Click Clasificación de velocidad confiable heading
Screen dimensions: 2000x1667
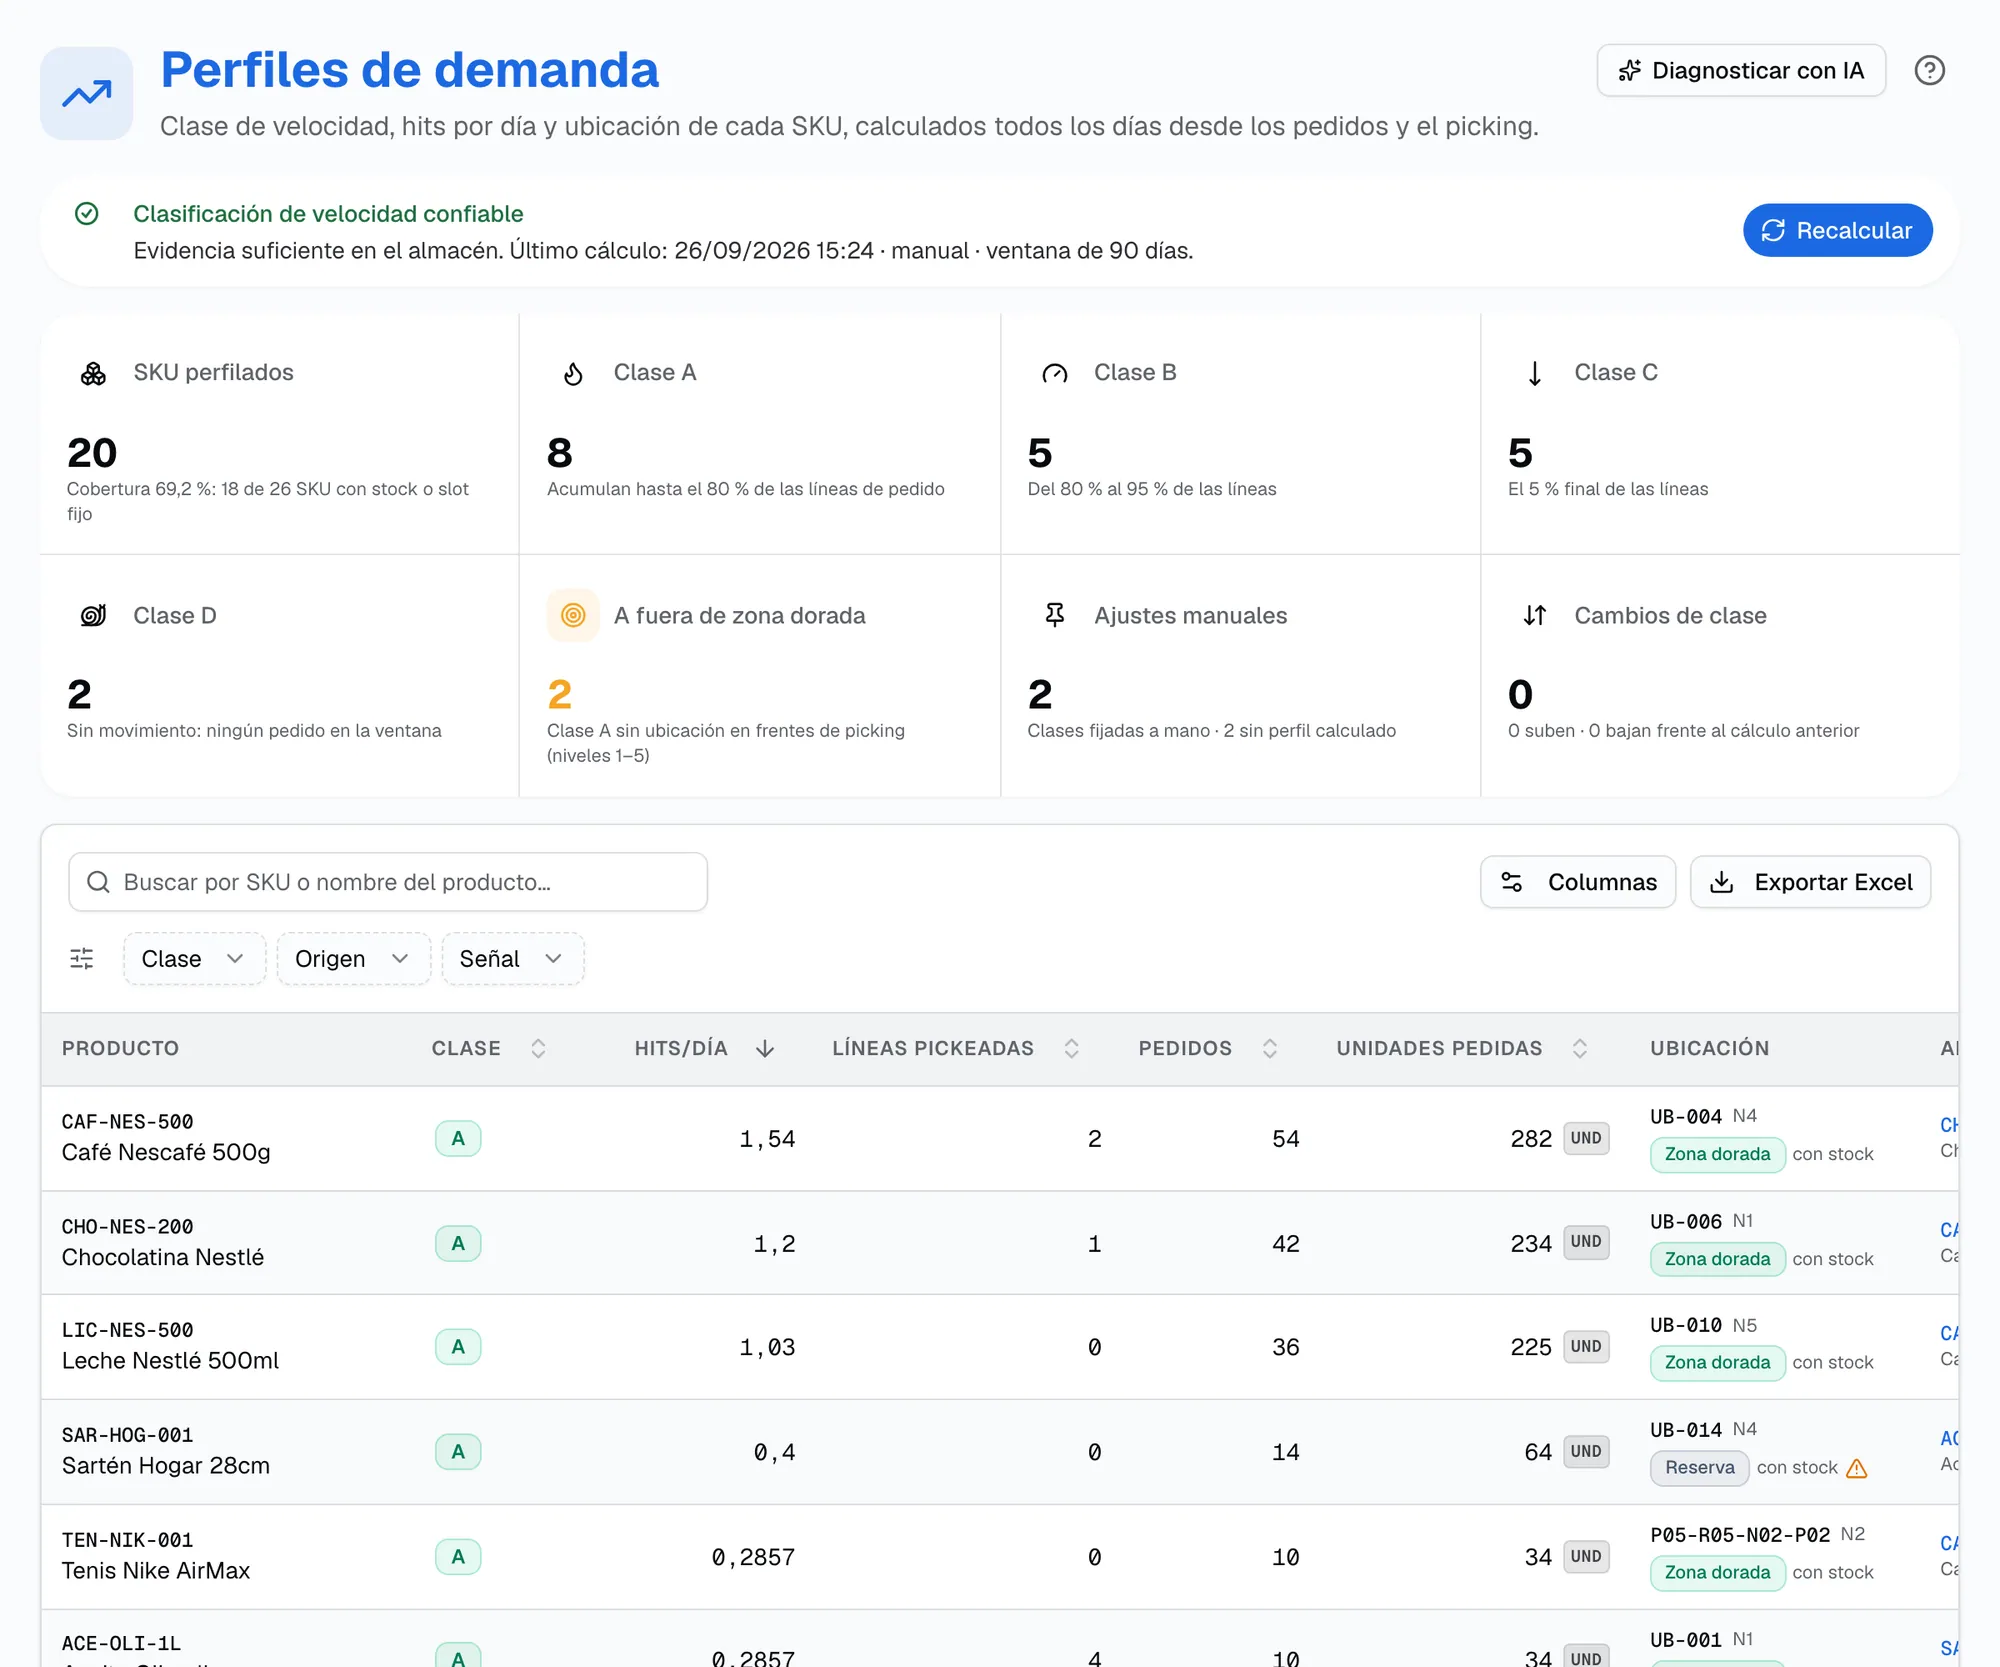(328, 214)
